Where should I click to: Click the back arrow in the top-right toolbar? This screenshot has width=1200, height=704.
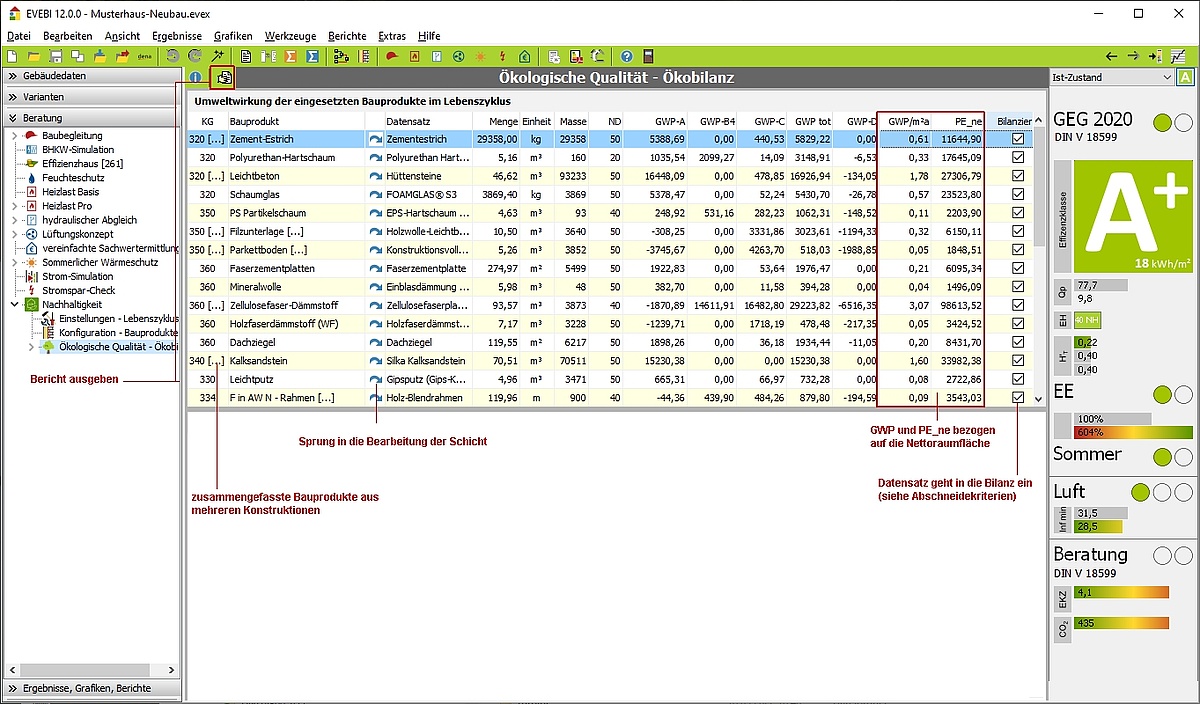(1111, 56)
